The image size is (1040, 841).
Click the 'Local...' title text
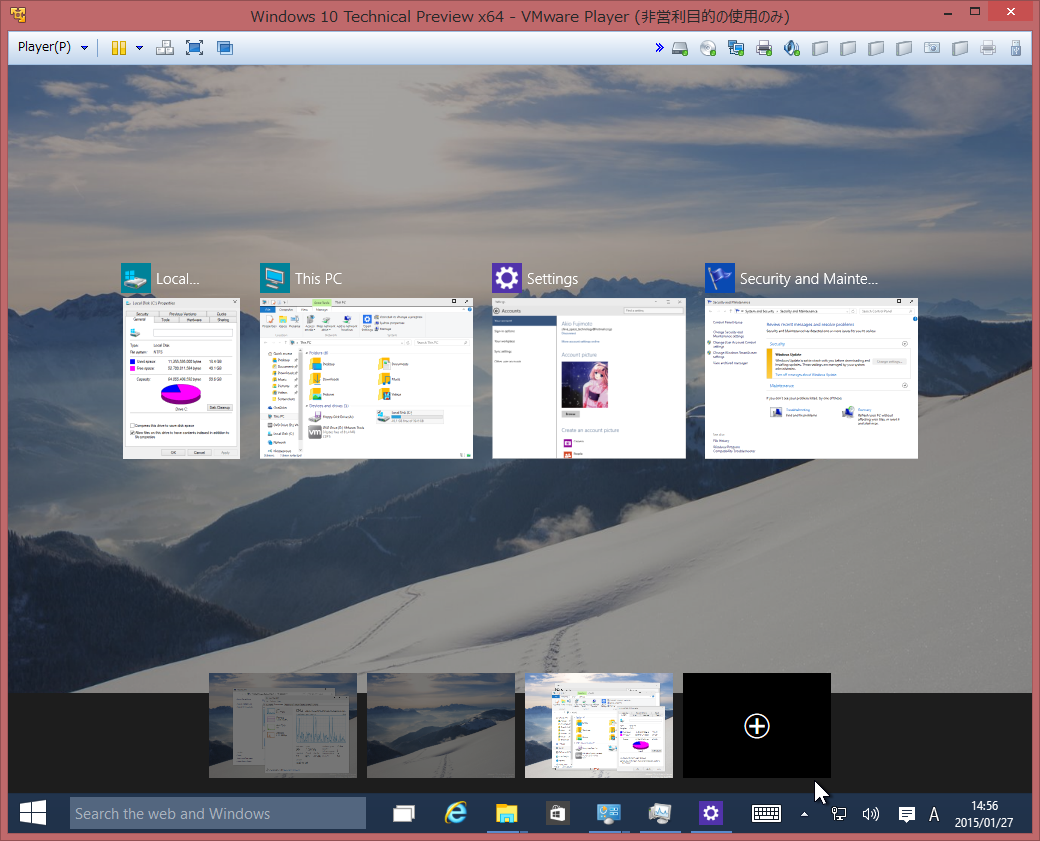pyautogui.click(x=177, y=279)
